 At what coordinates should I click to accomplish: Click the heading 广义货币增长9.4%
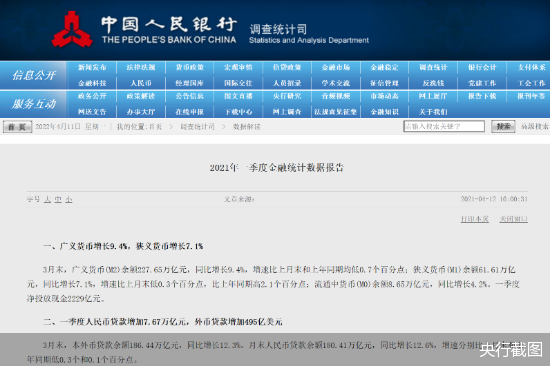pos(94,246)
